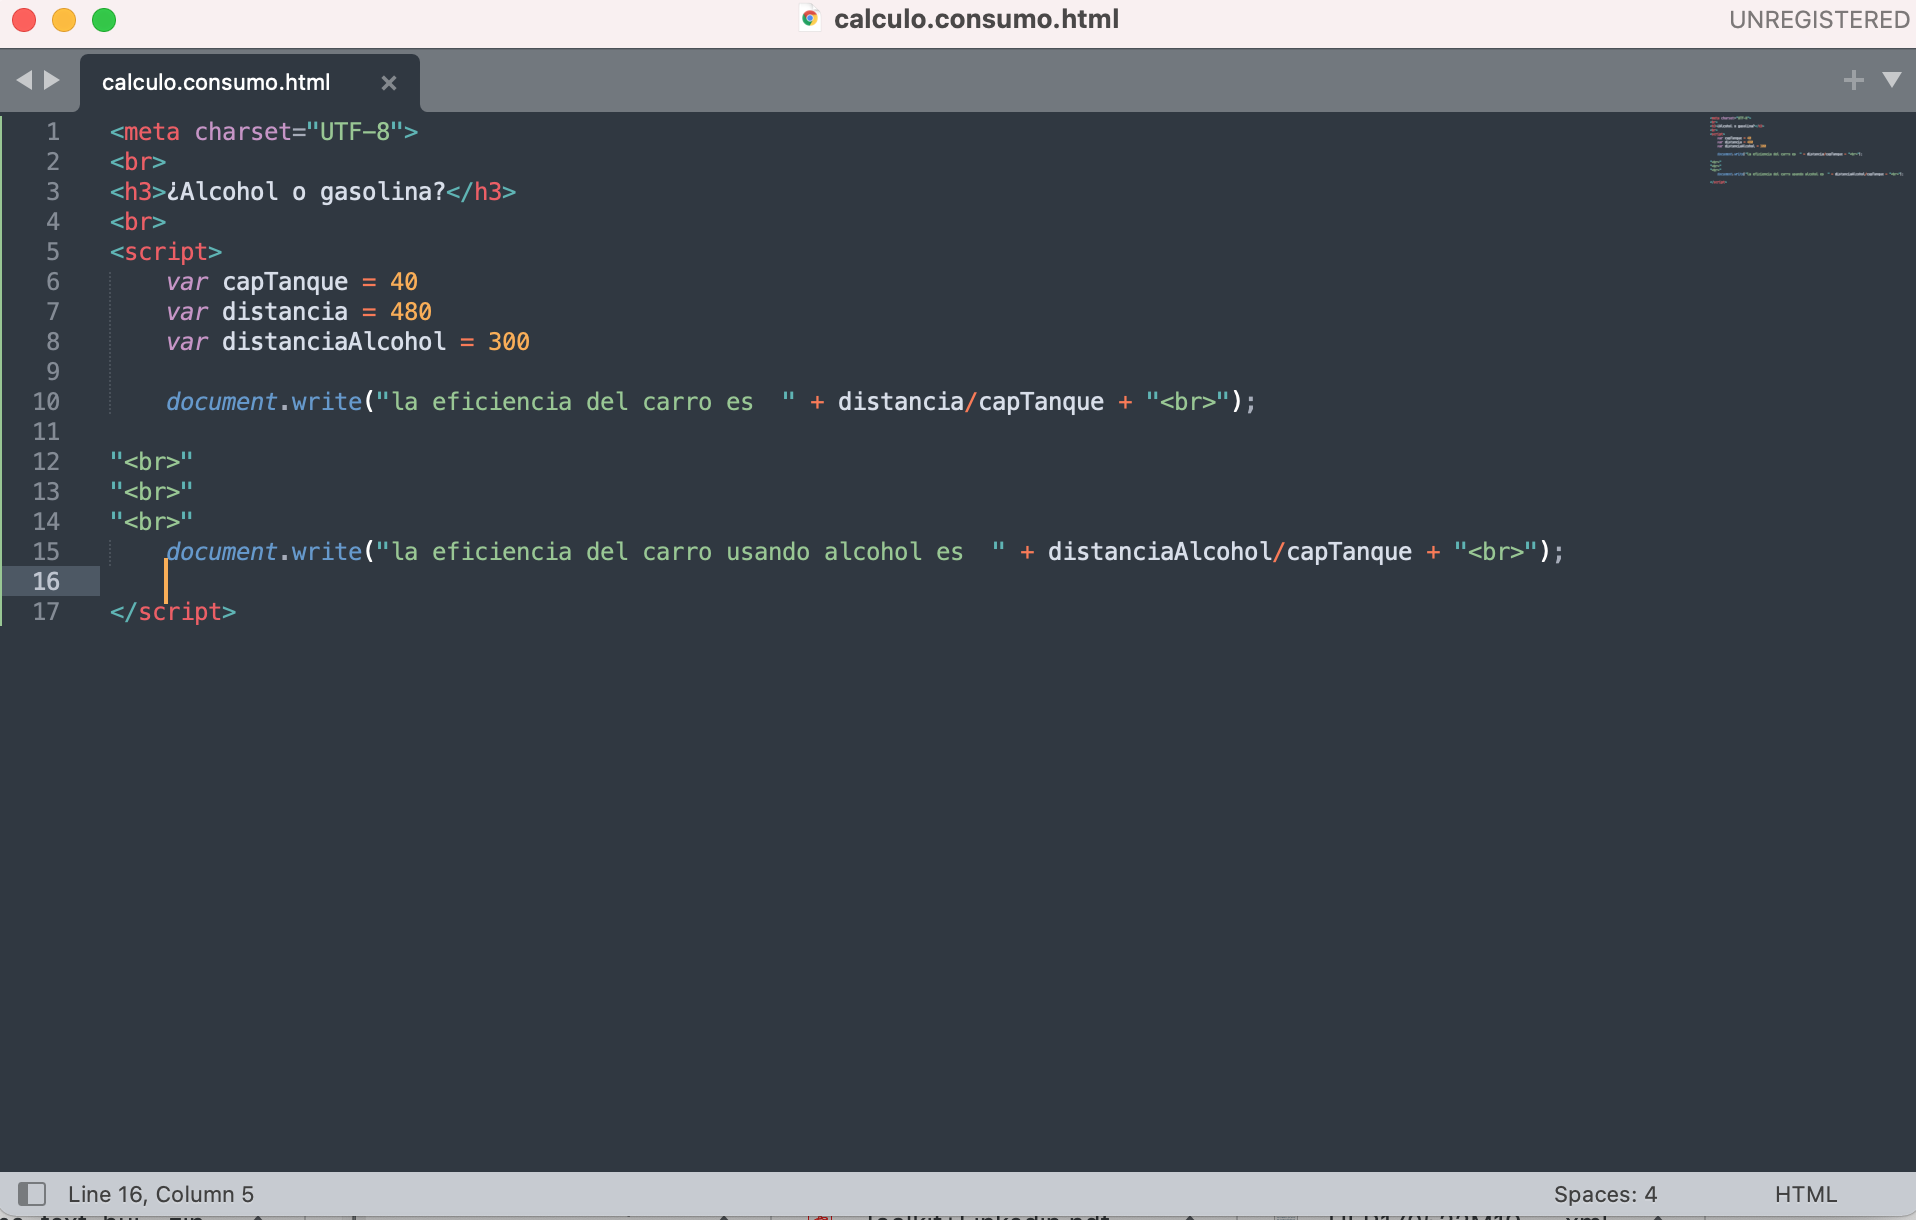The width and height of the screenshot is (1916, 1220).
Task: Click the opening <script> tag
Action: 166,252
